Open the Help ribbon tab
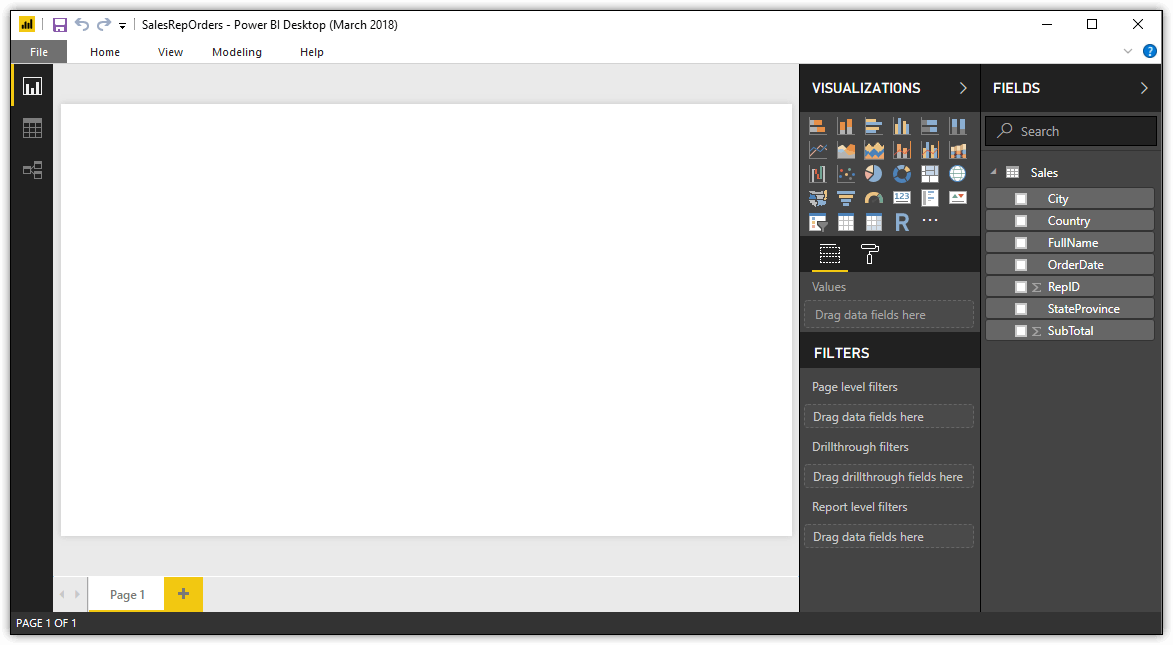The image size is (1173, 645). pos(311,52)
